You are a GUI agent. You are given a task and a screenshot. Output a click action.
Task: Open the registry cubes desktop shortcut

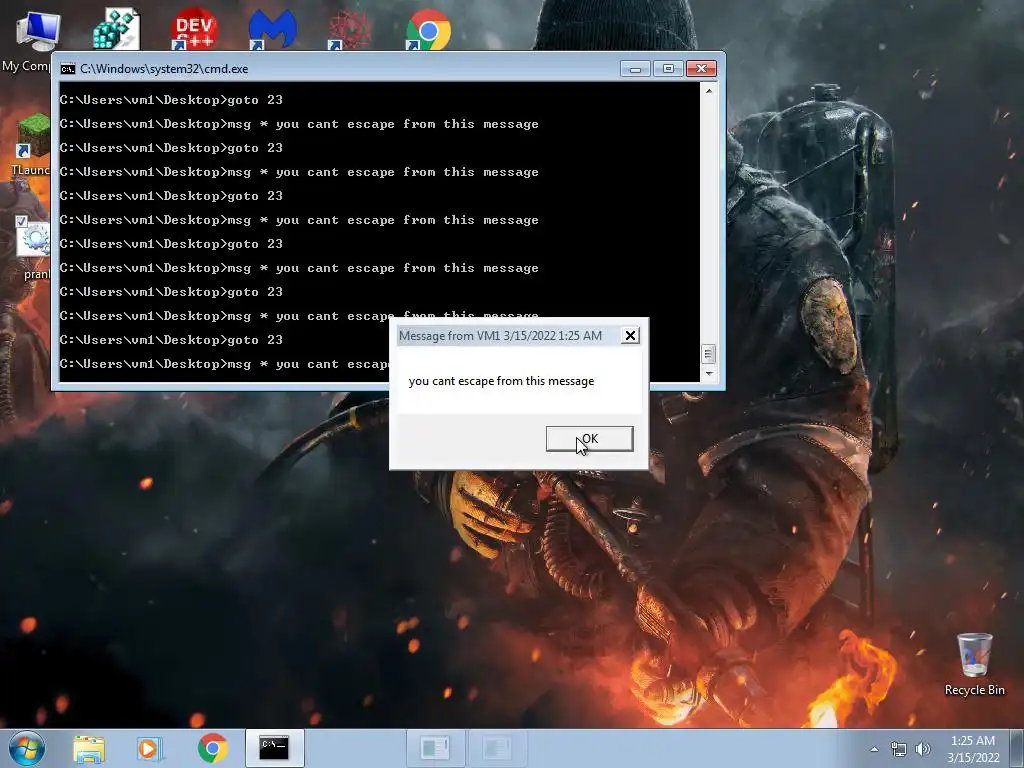(x=117, y=29)
